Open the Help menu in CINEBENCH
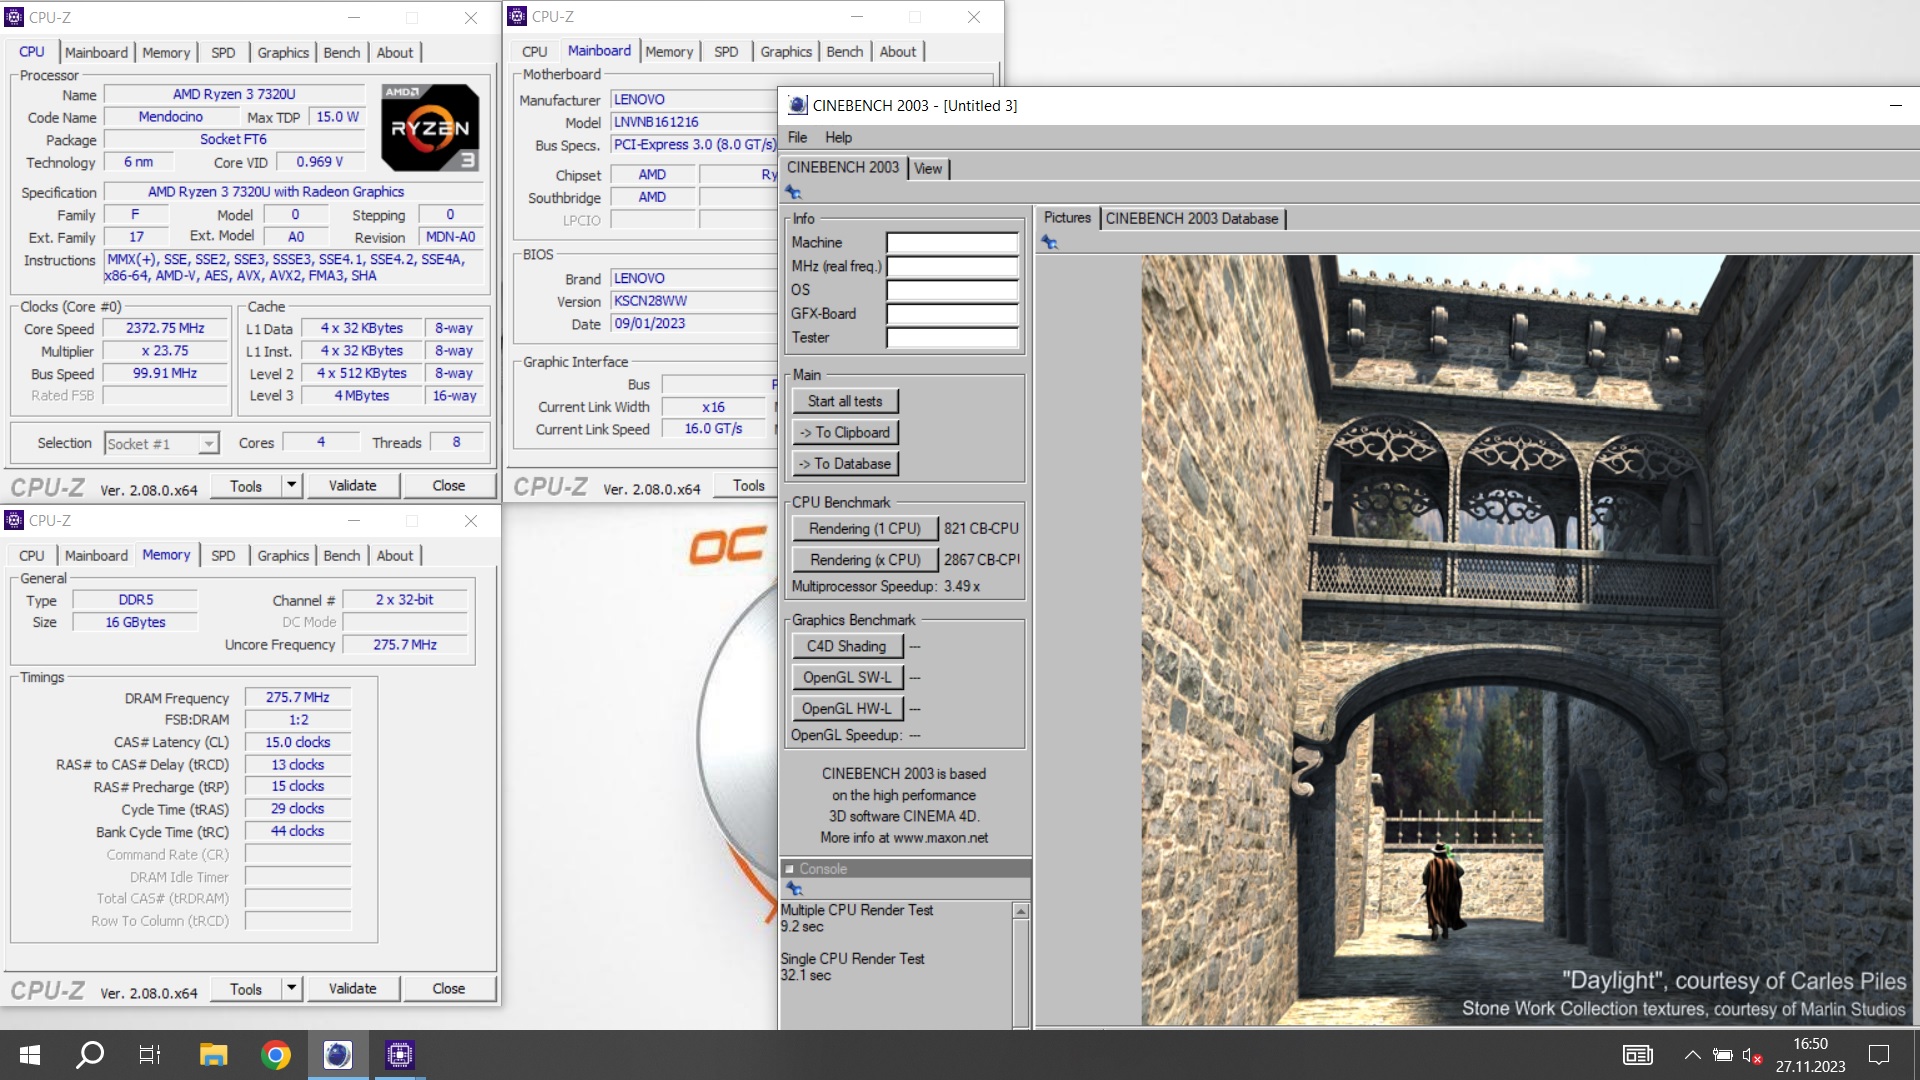Image resolution: width=1920 pixels, height=1080 pixels. (x=838, y=137)
